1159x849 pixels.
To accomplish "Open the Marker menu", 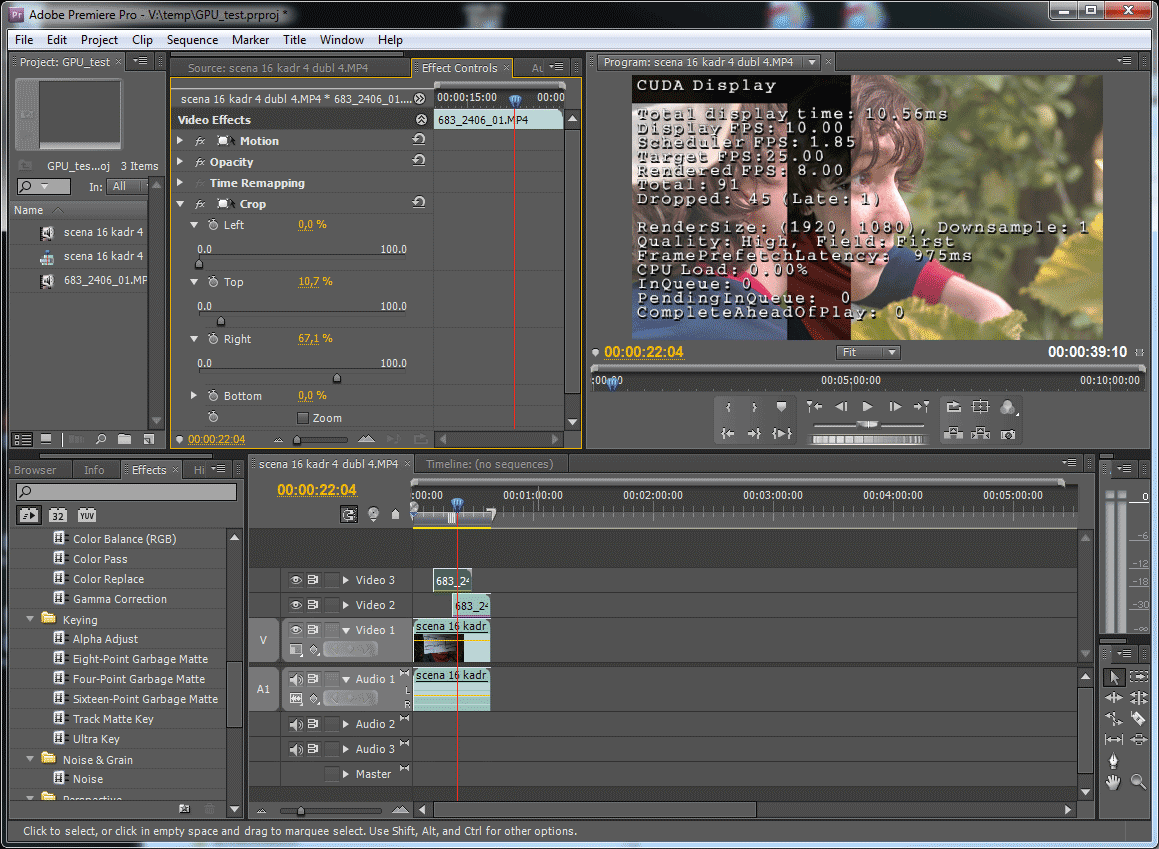I will tap(251, 40).
